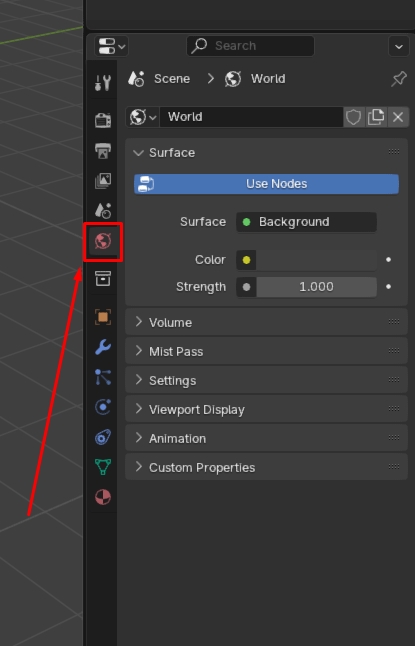The image size is (415, 646).
Task: Click the Color swatch field
Action: [x=316, y=260]
